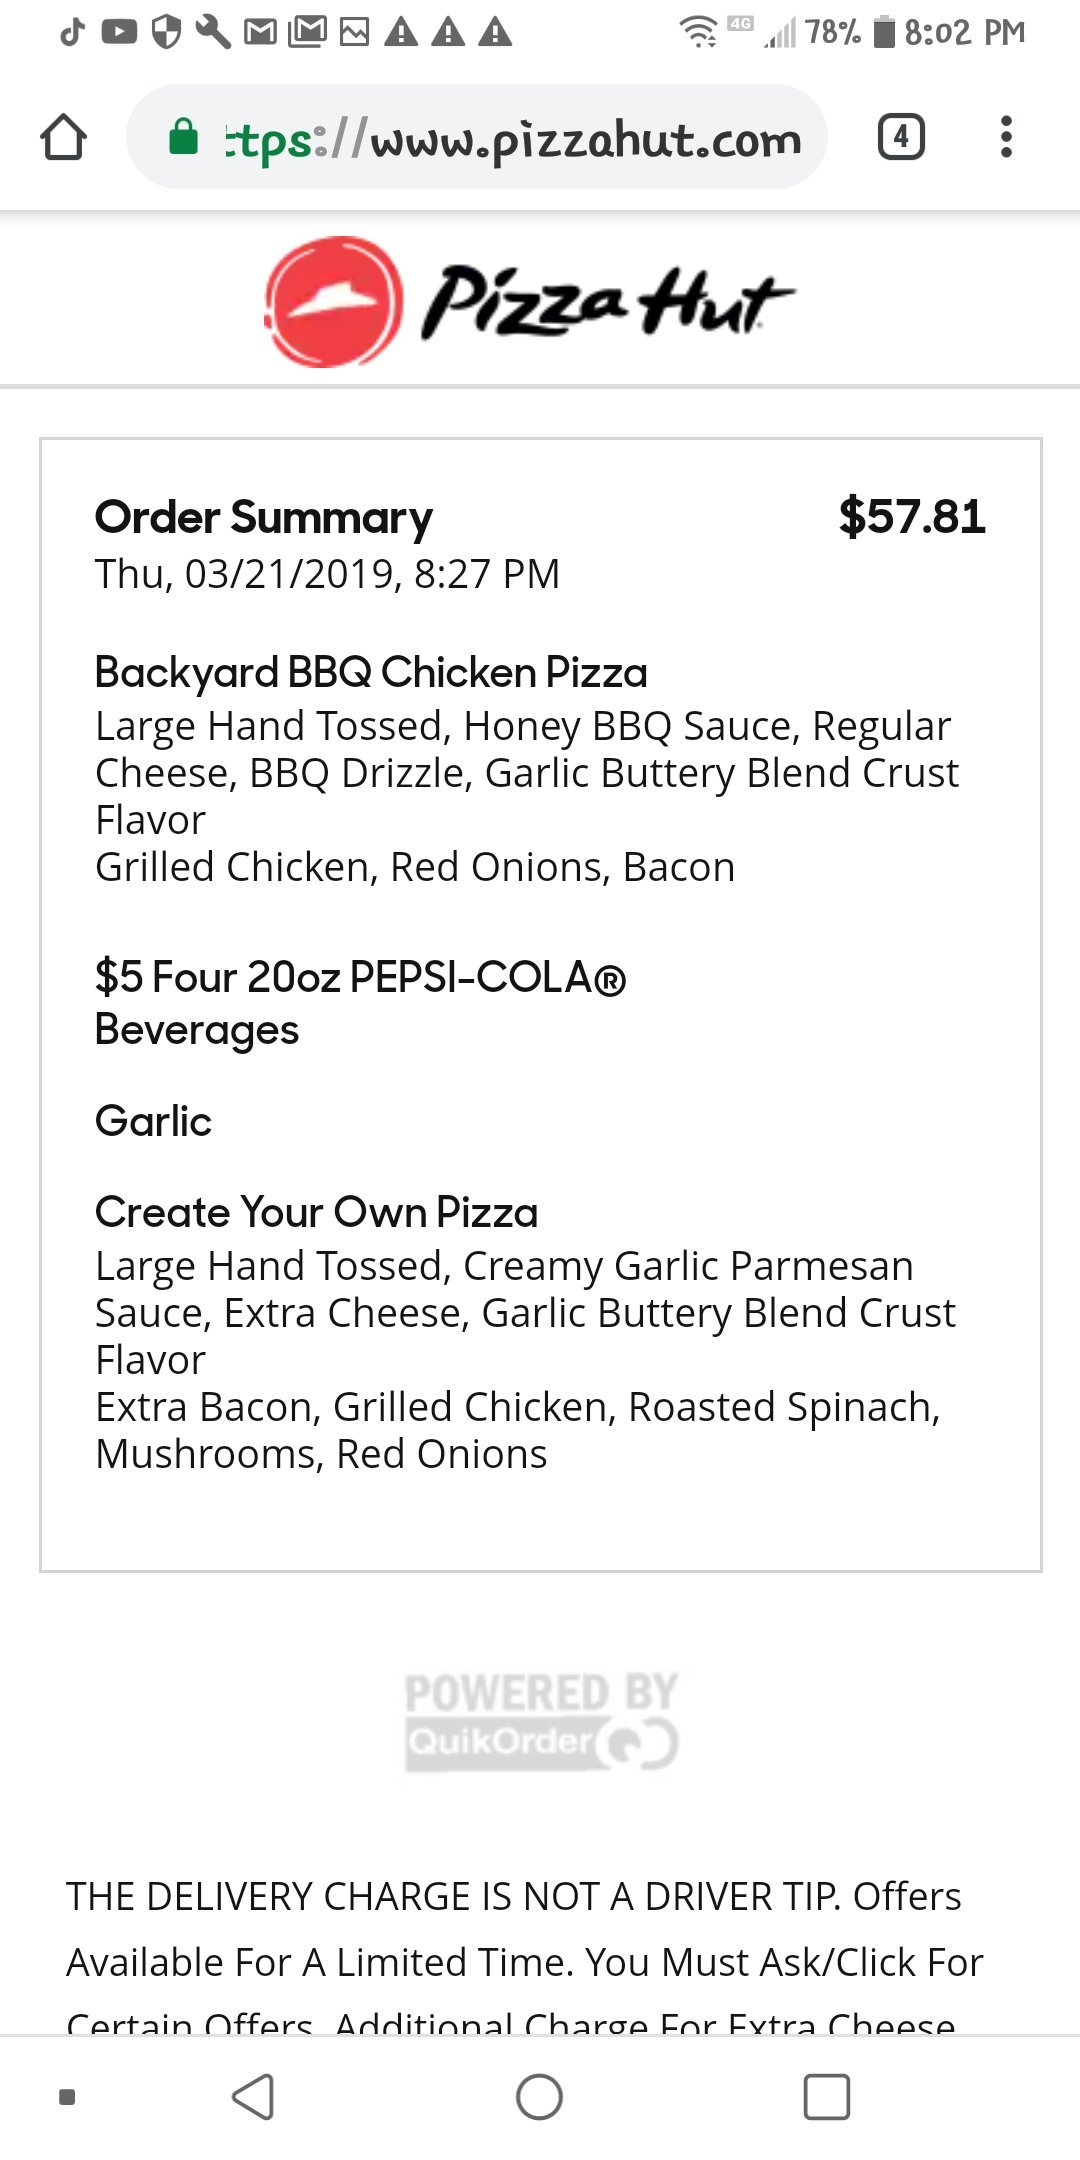The height and width of the screenshot is (2160, 1080).
Task: Tap the green lock security icon
Action: [x=183, y=137]
